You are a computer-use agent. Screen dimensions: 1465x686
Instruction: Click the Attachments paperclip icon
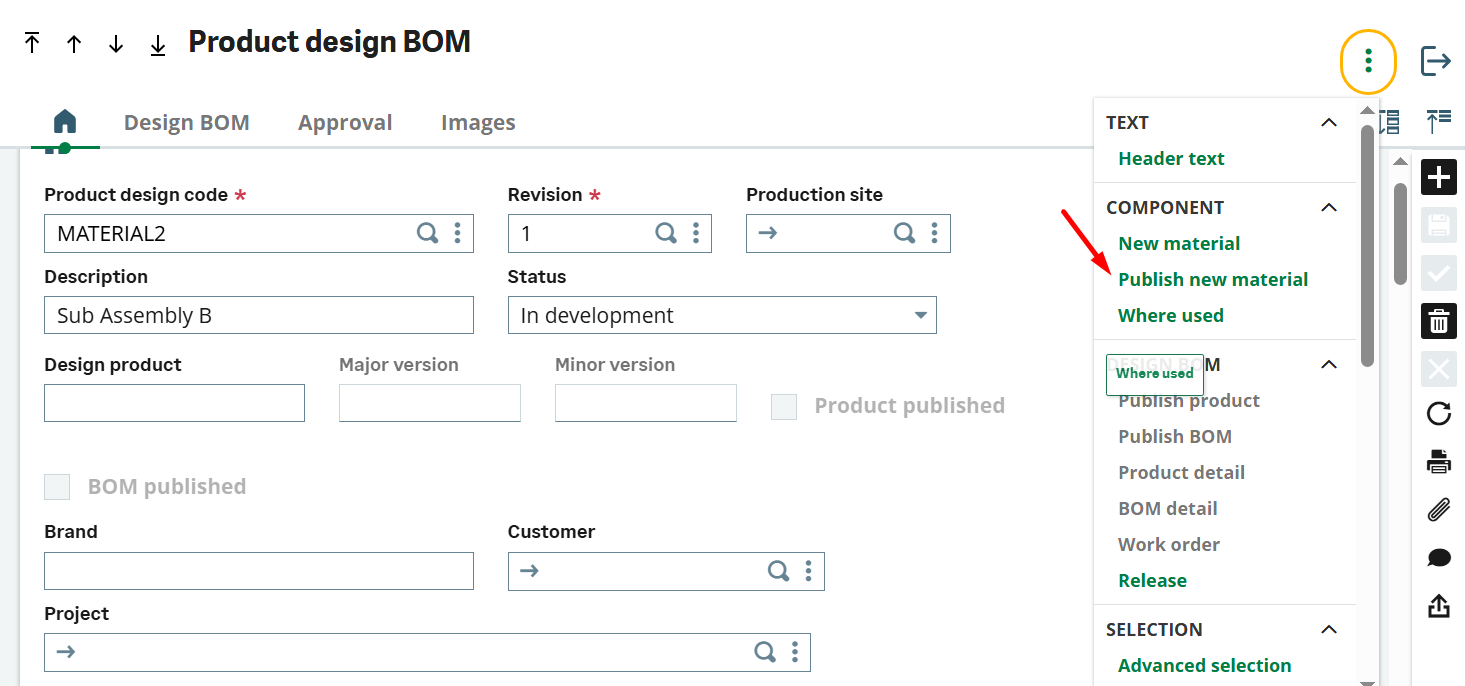(1438, 510)
